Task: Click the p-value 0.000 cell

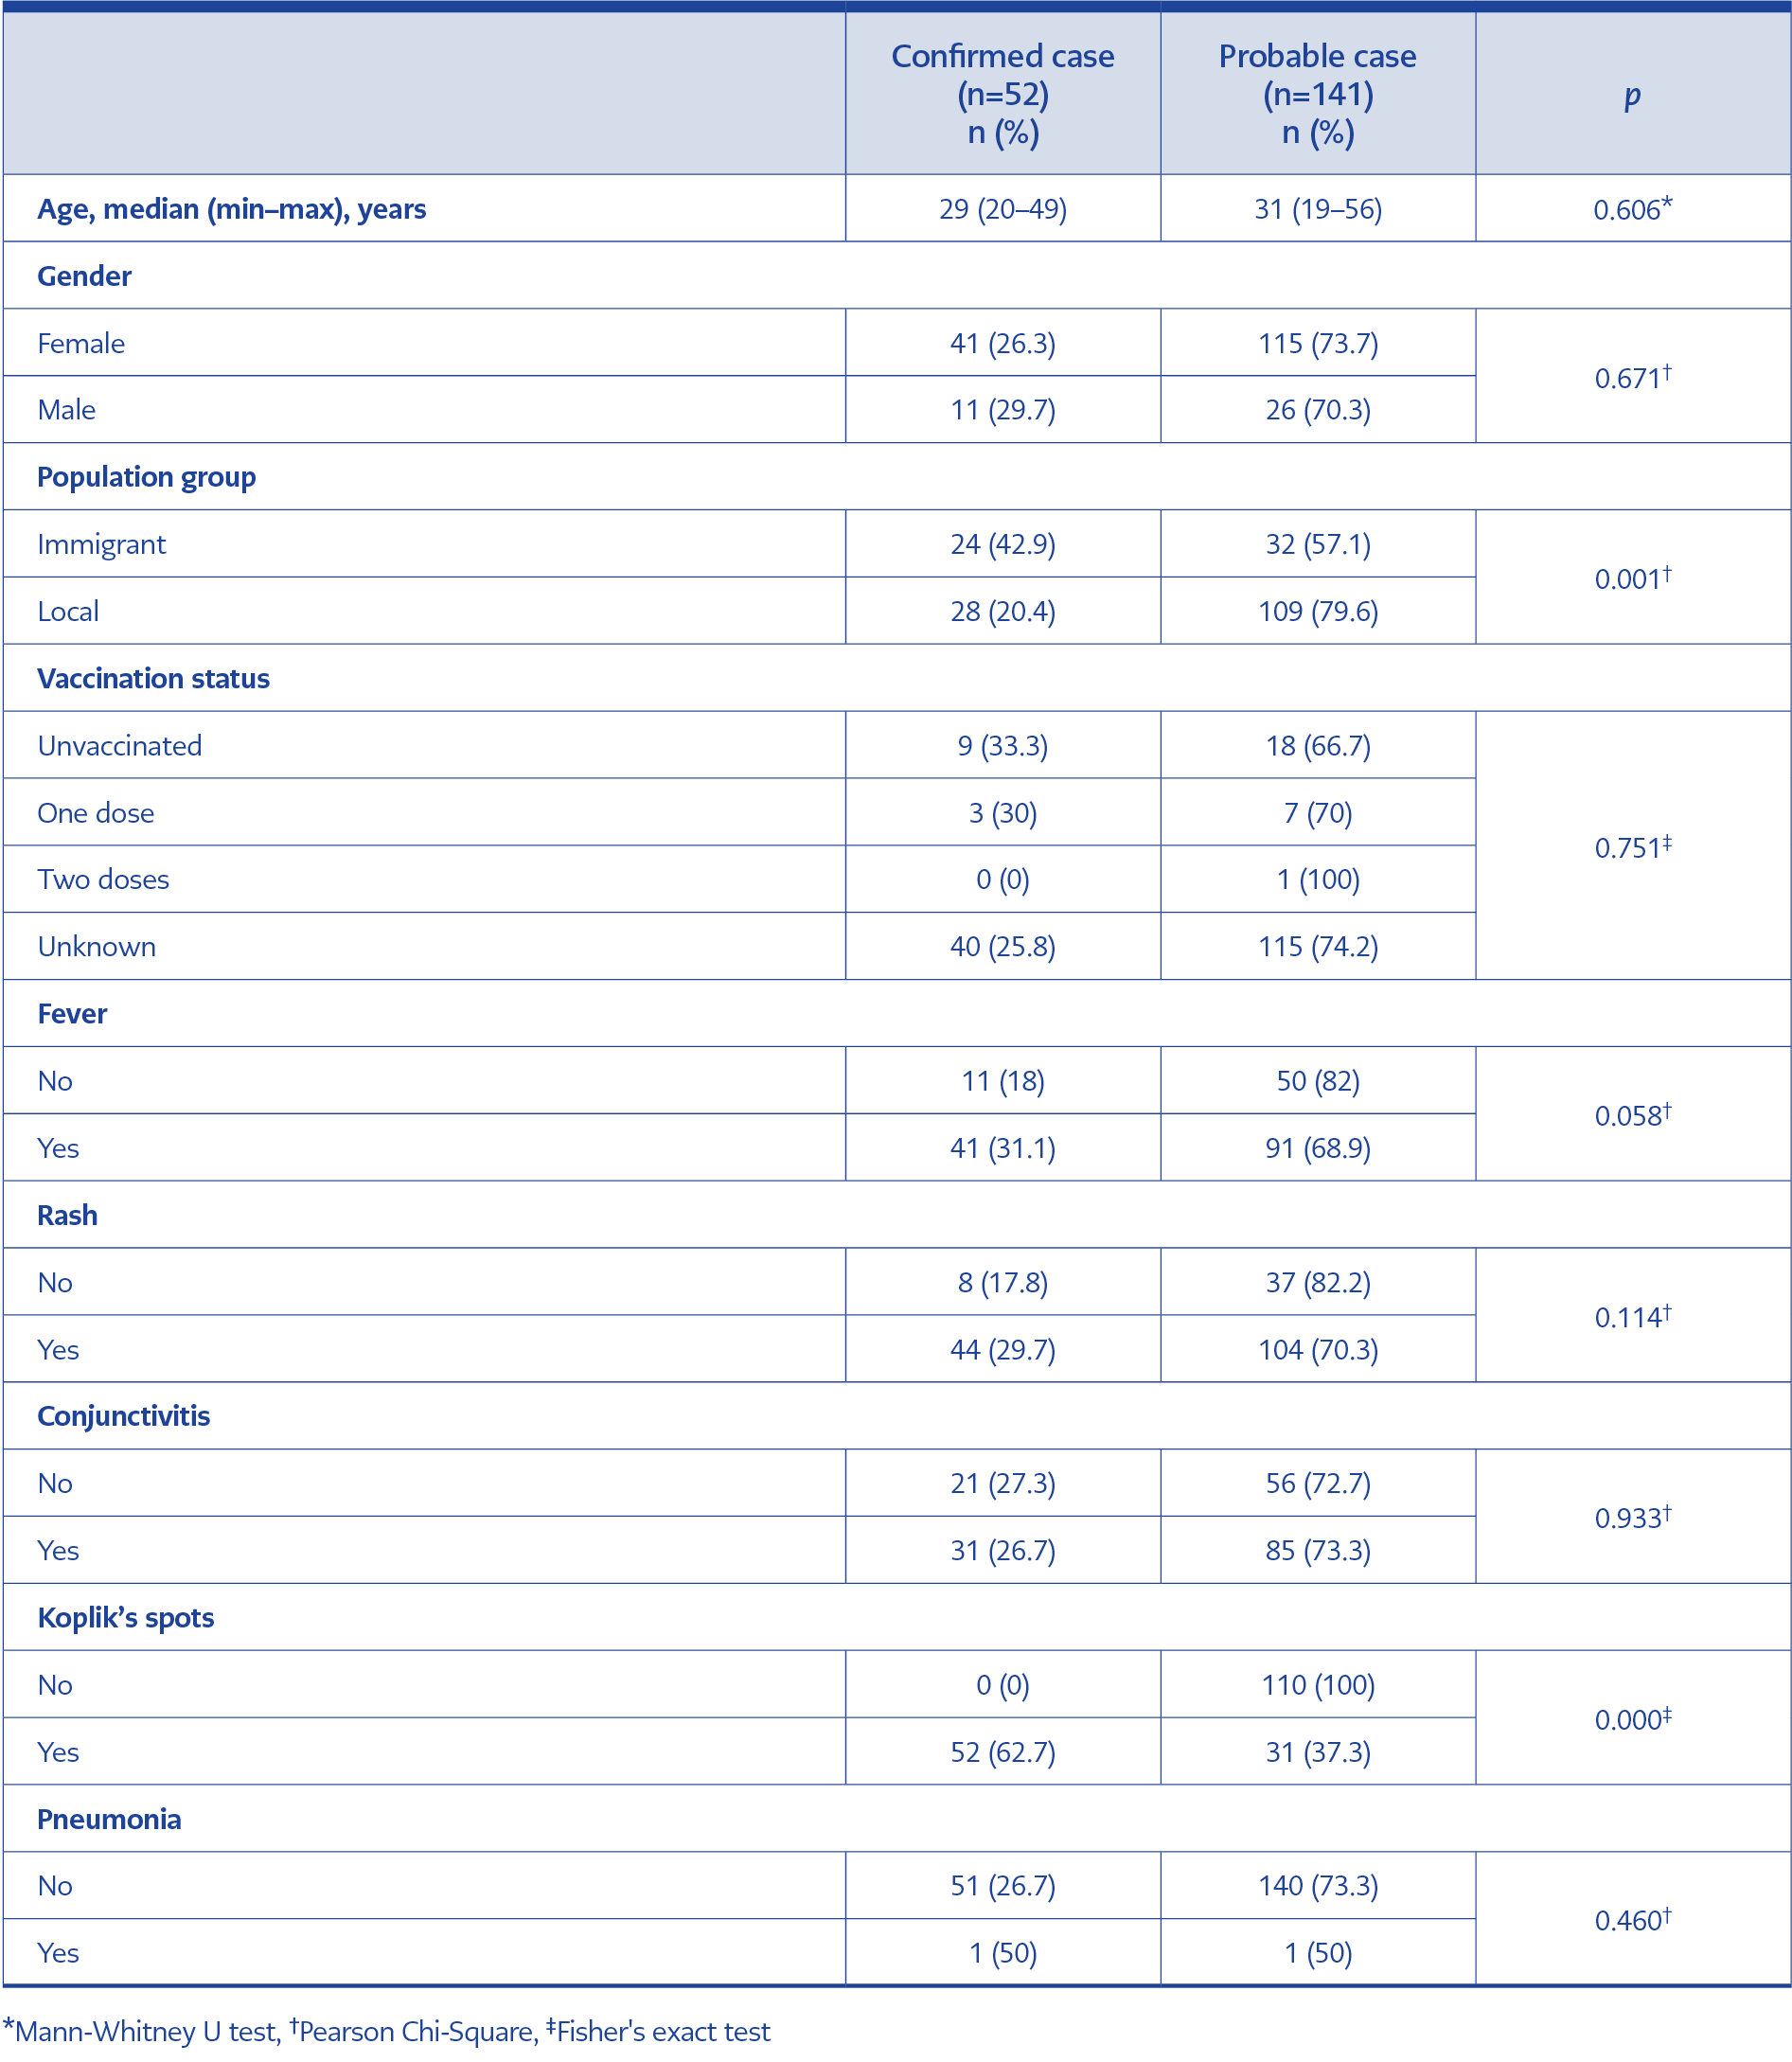Action: [1632, 1719]
